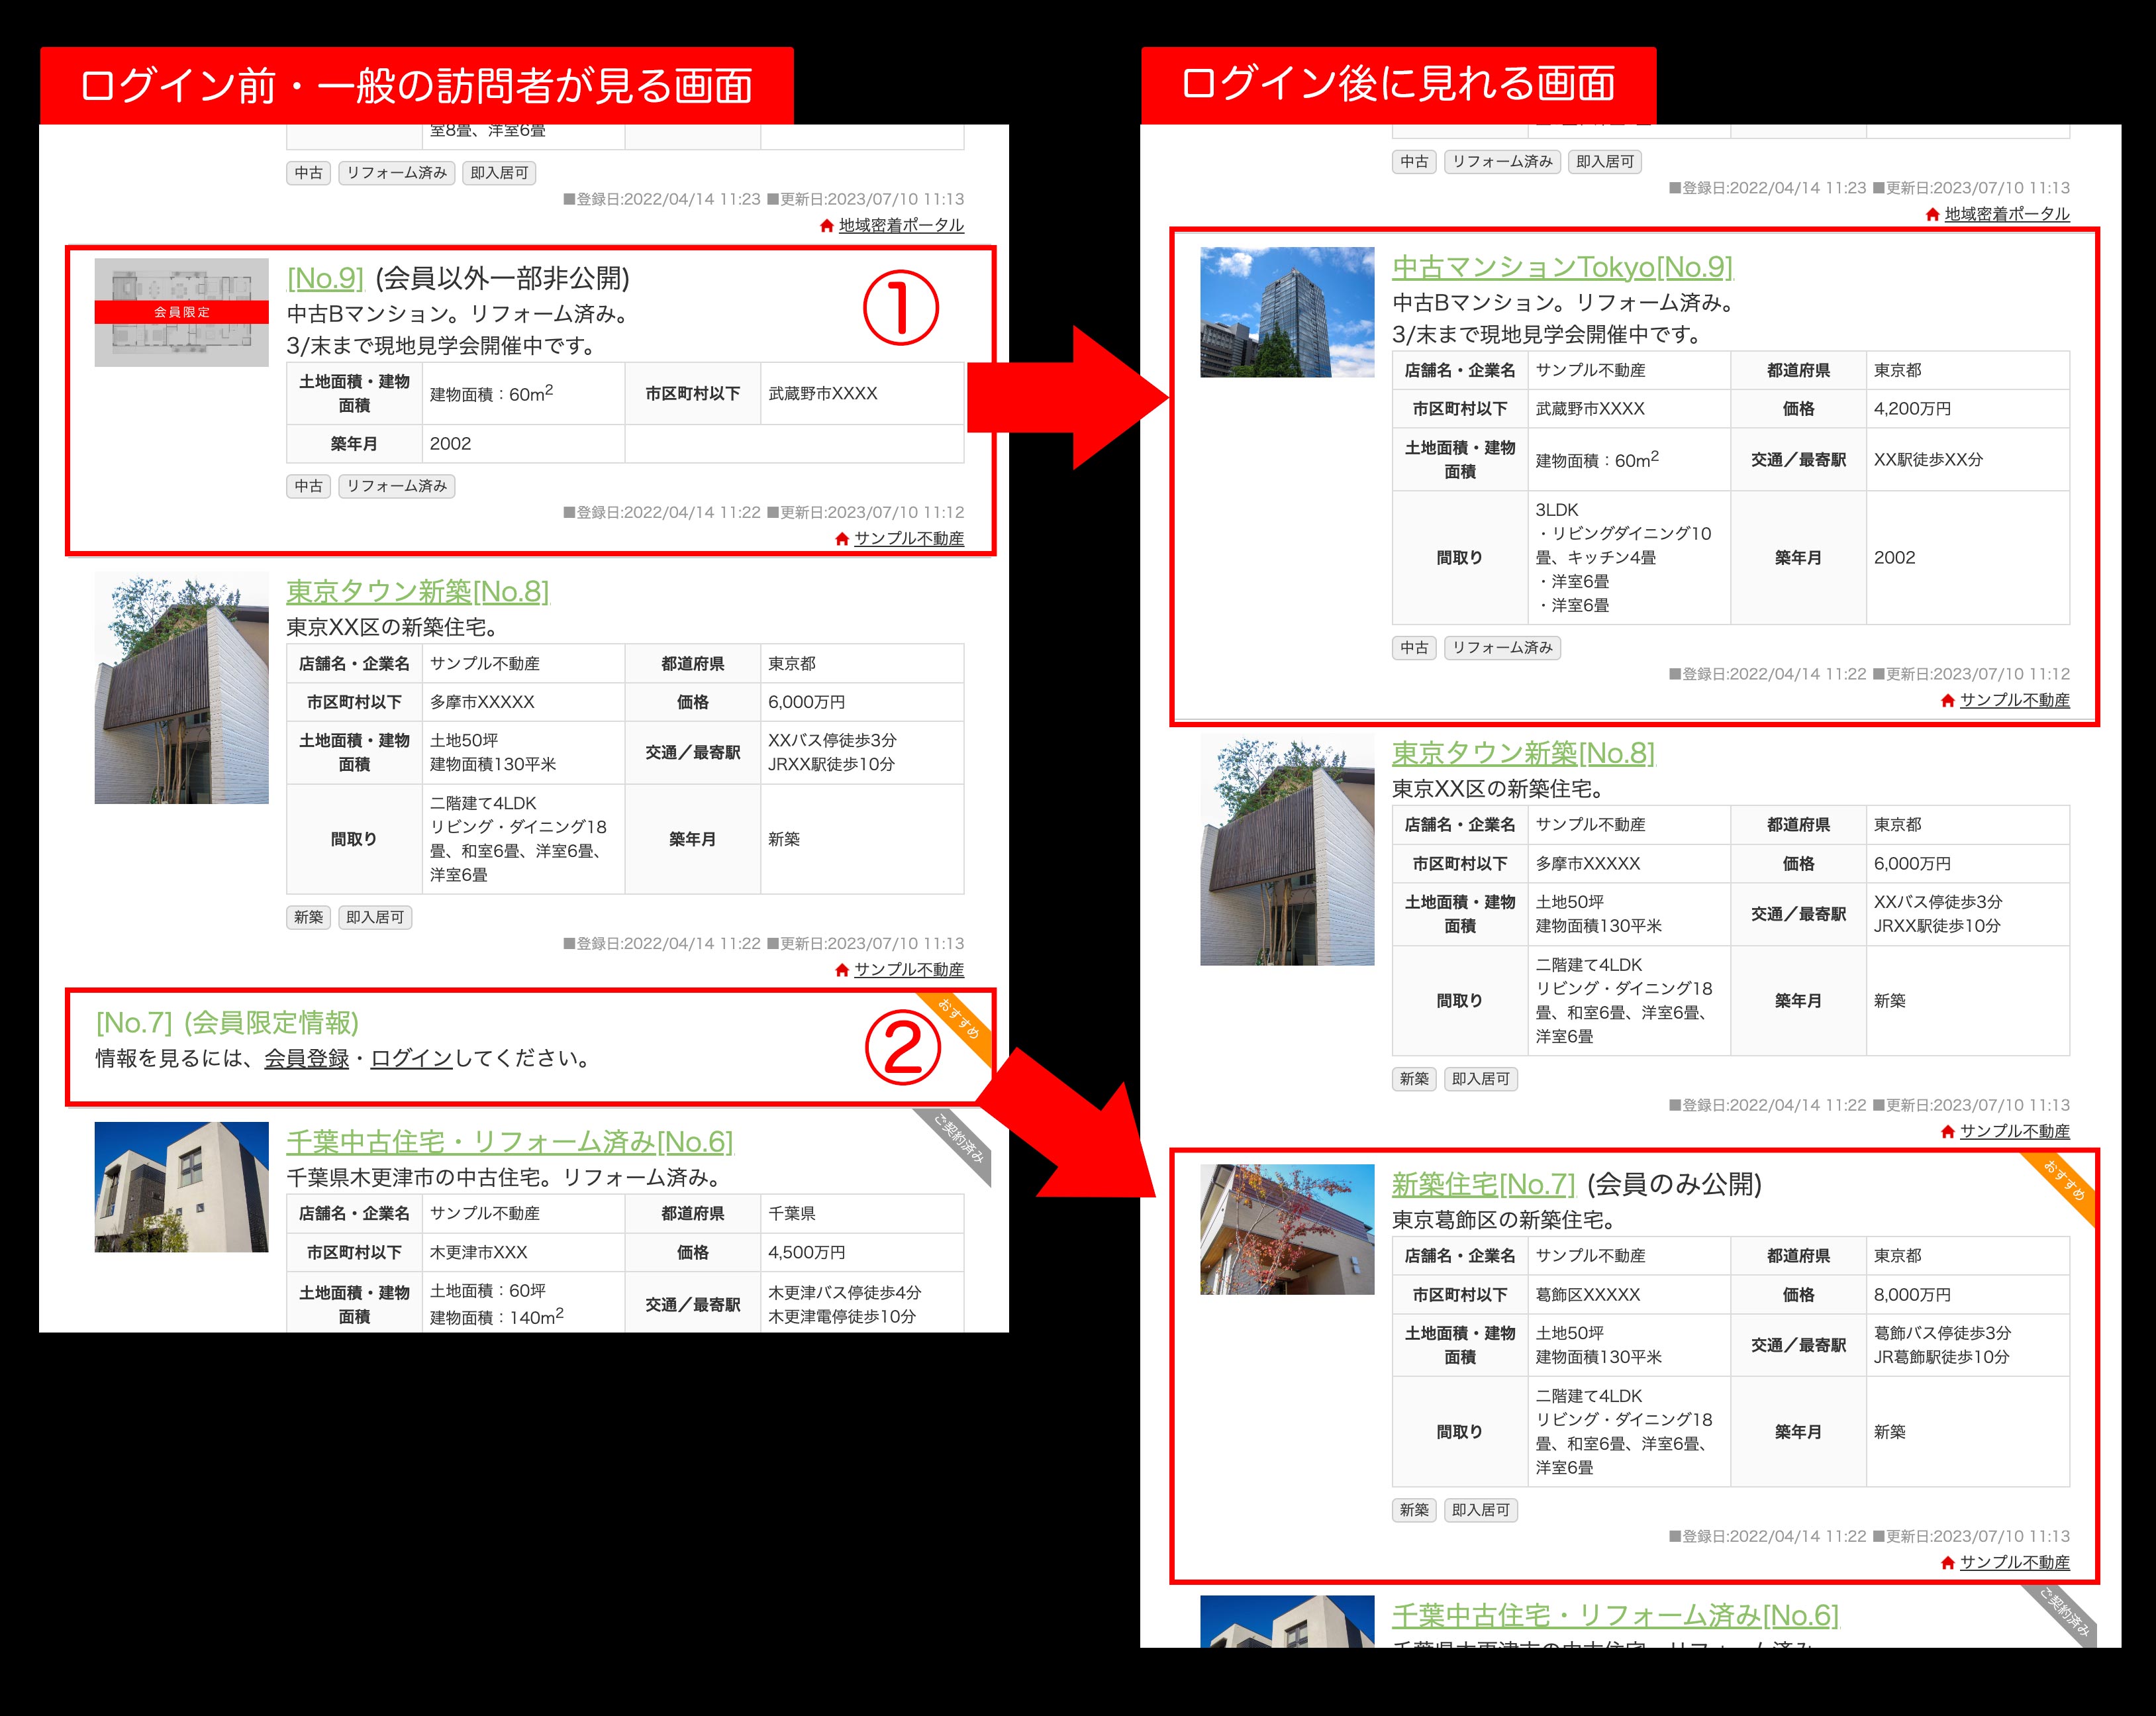Click ご契約済み ribbon on post-login 千葉中古住宅[No.6]
The image size is (2156, 1716).
point(2063,1612)
